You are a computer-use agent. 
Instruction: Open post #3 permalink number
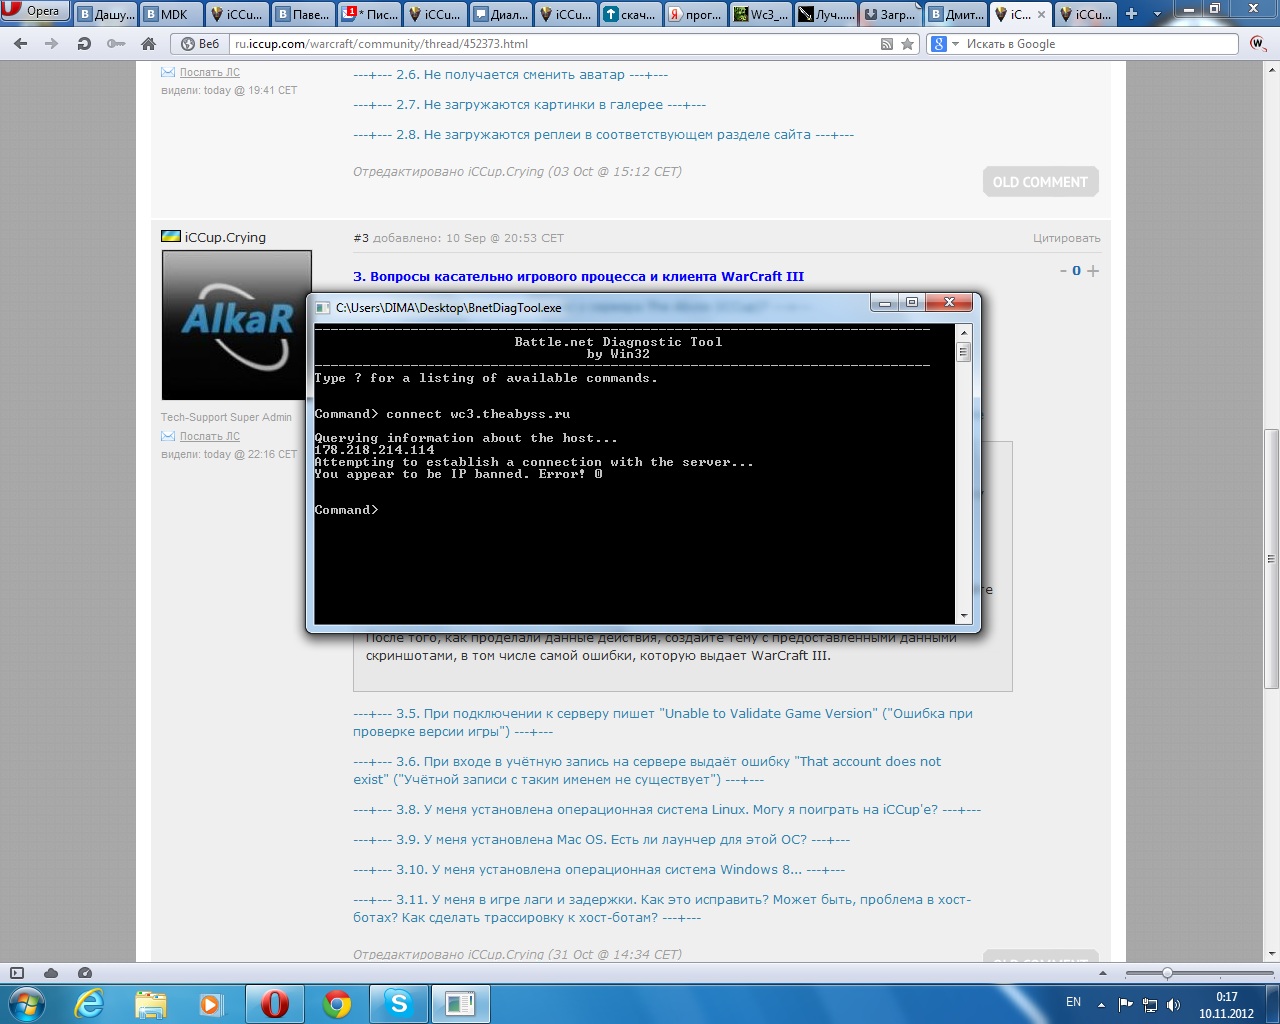click(x=361, y=238)
